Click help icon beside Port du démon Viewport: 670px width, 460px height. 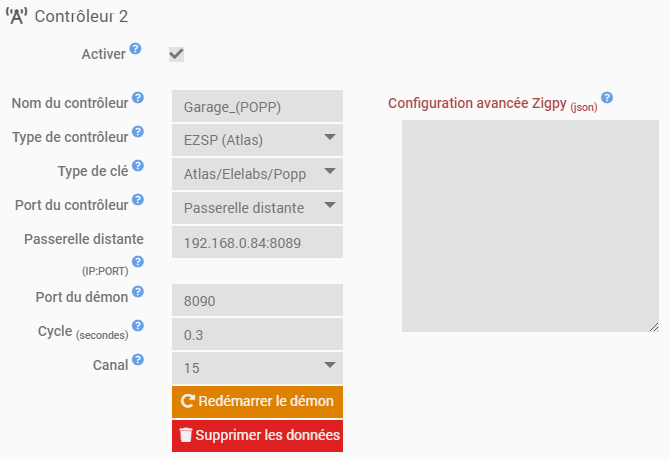click(x=138, y=292)
